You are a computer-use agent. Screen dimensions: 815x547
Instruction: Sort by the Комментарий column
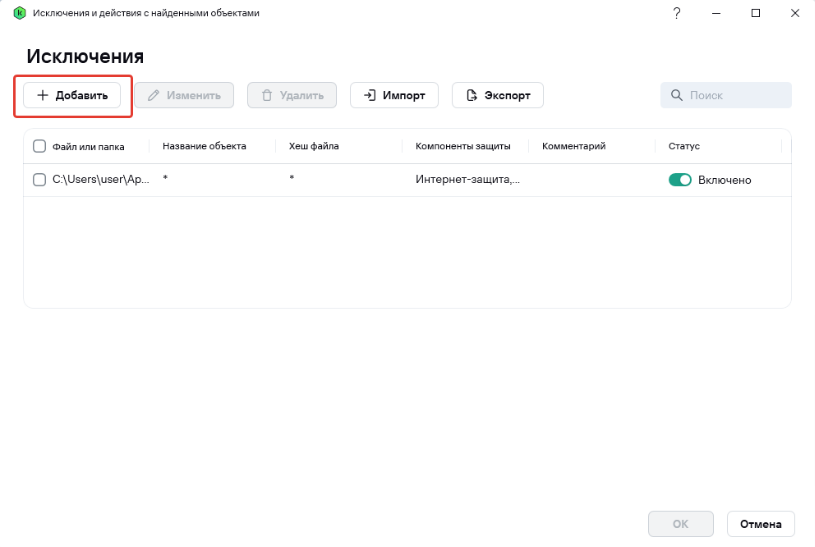(x=573, y=146)
